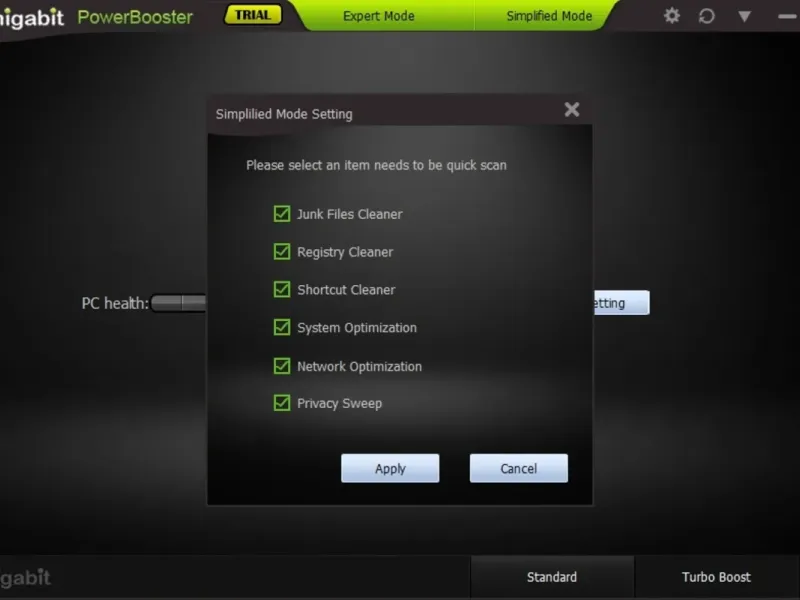Viewport: 800px width, 600px height.
Task: Open the dropdown triangle menu in title bar
Action: [x=744, y=17]
